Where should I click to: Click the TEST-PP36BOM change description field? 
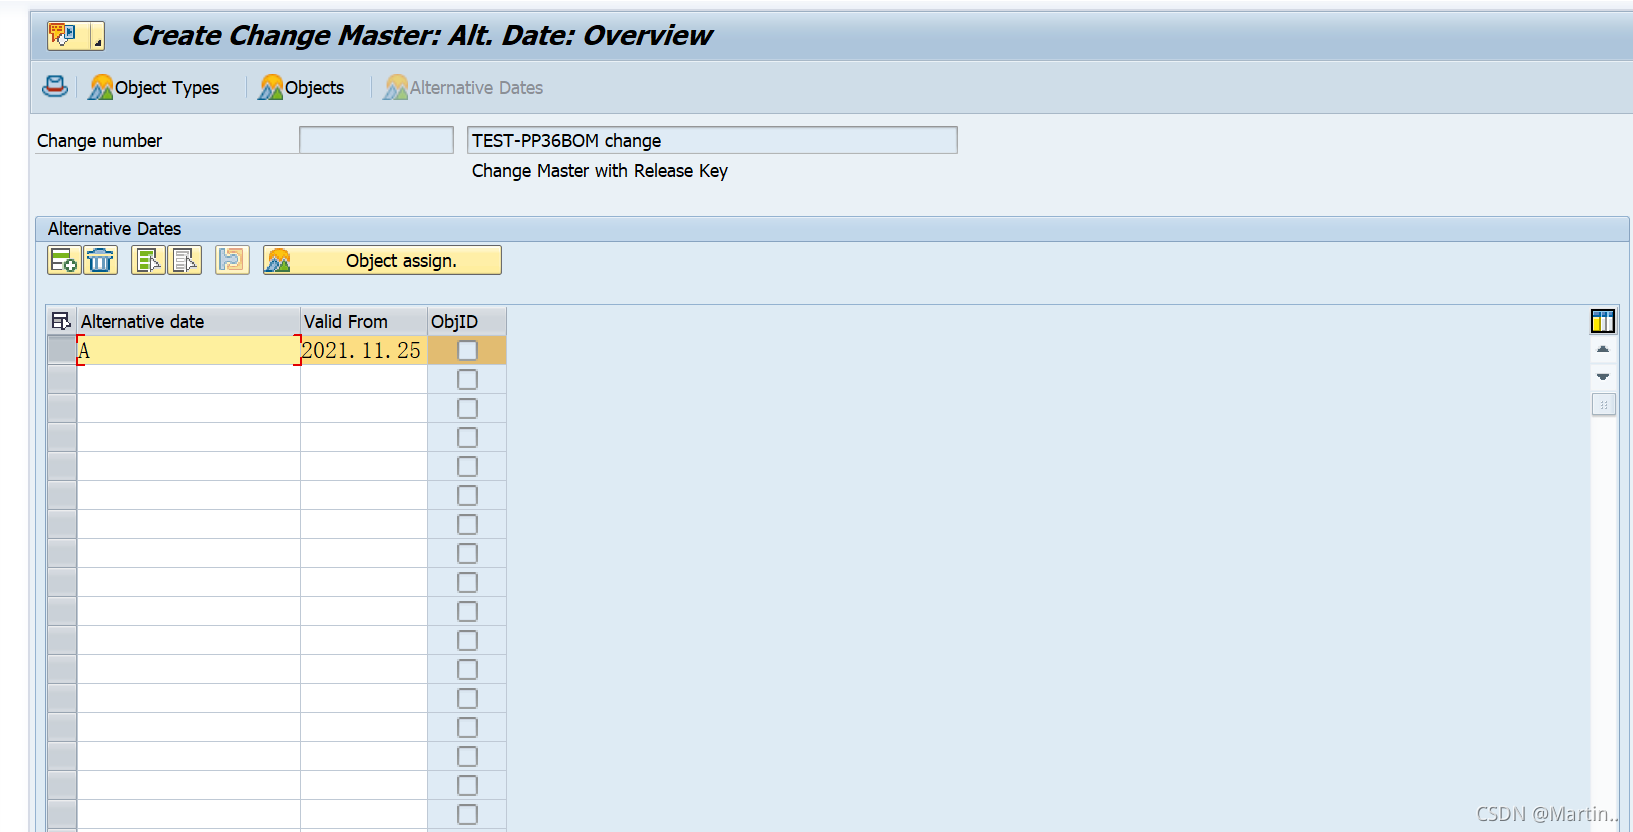tap(712, 140)
